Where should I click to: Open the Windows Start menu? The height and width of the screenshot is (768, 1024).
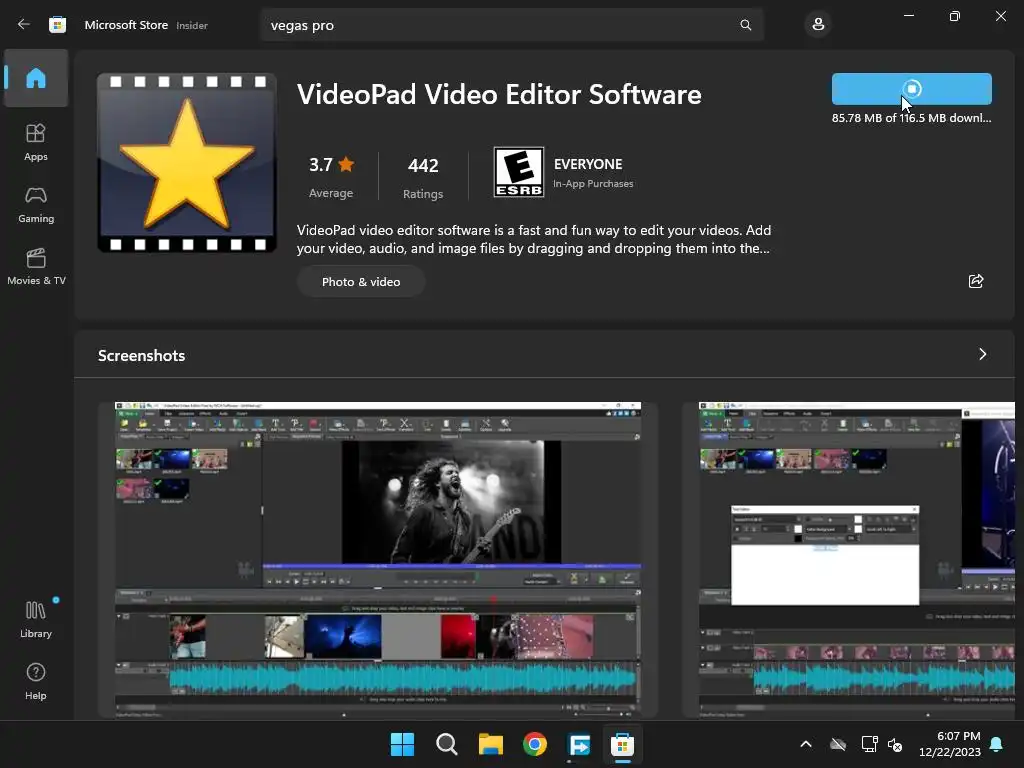[x=402, y=744]
